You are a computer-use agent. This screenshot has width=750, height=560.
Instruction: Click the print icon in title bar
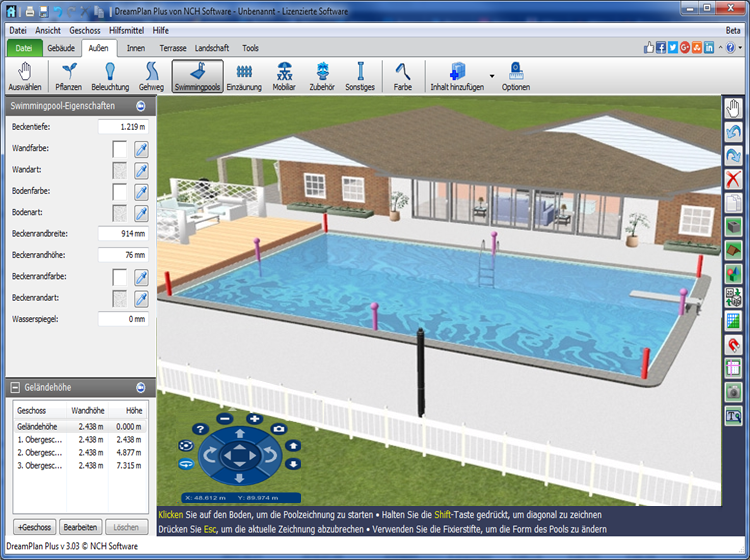(x=30, y=11)
